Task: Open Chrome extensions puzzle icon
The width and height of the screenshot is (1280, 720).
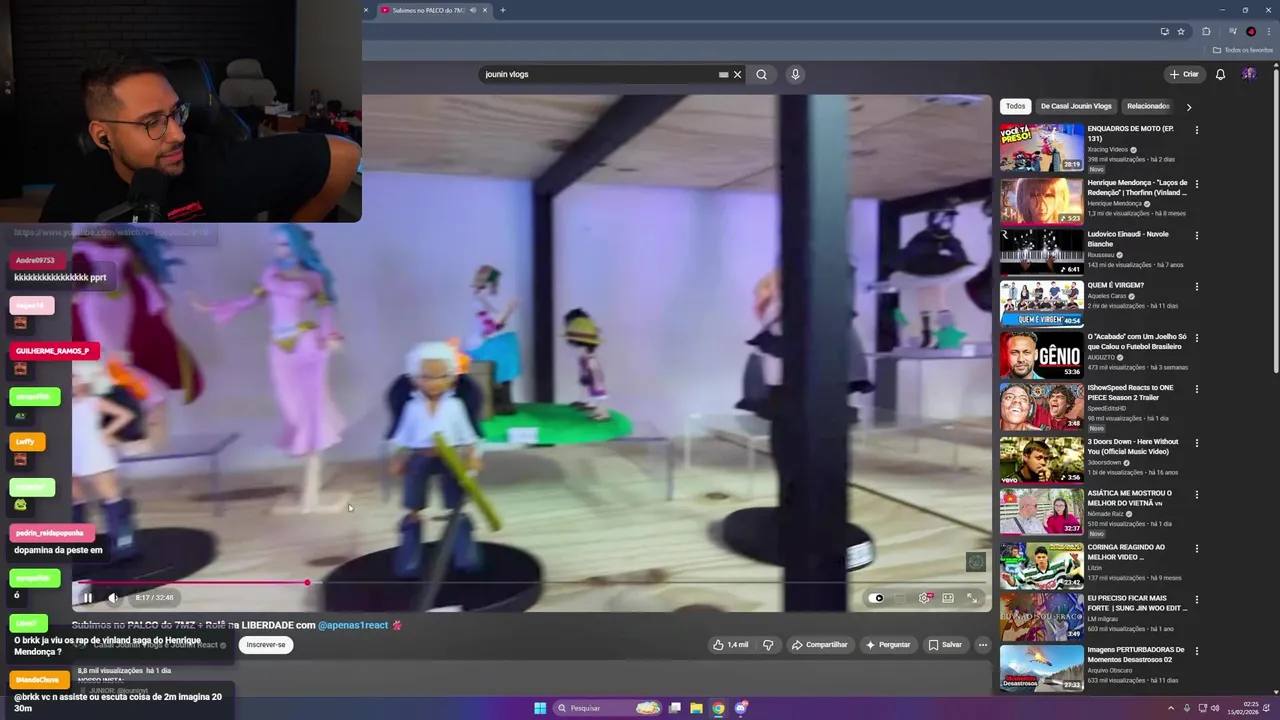Action: tap(1206, 31)
